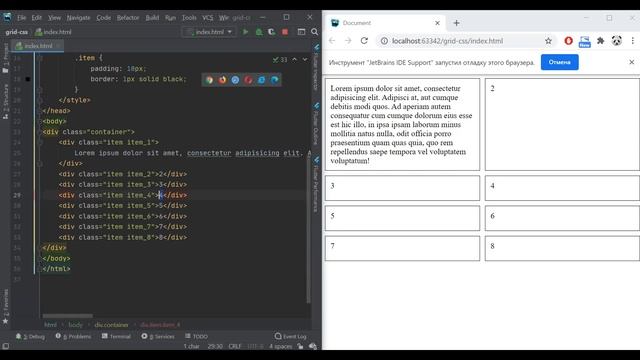This screenshot has height=360, width=640.
Task: Click the editor vertical scrollbar
Action: point(309,231)
